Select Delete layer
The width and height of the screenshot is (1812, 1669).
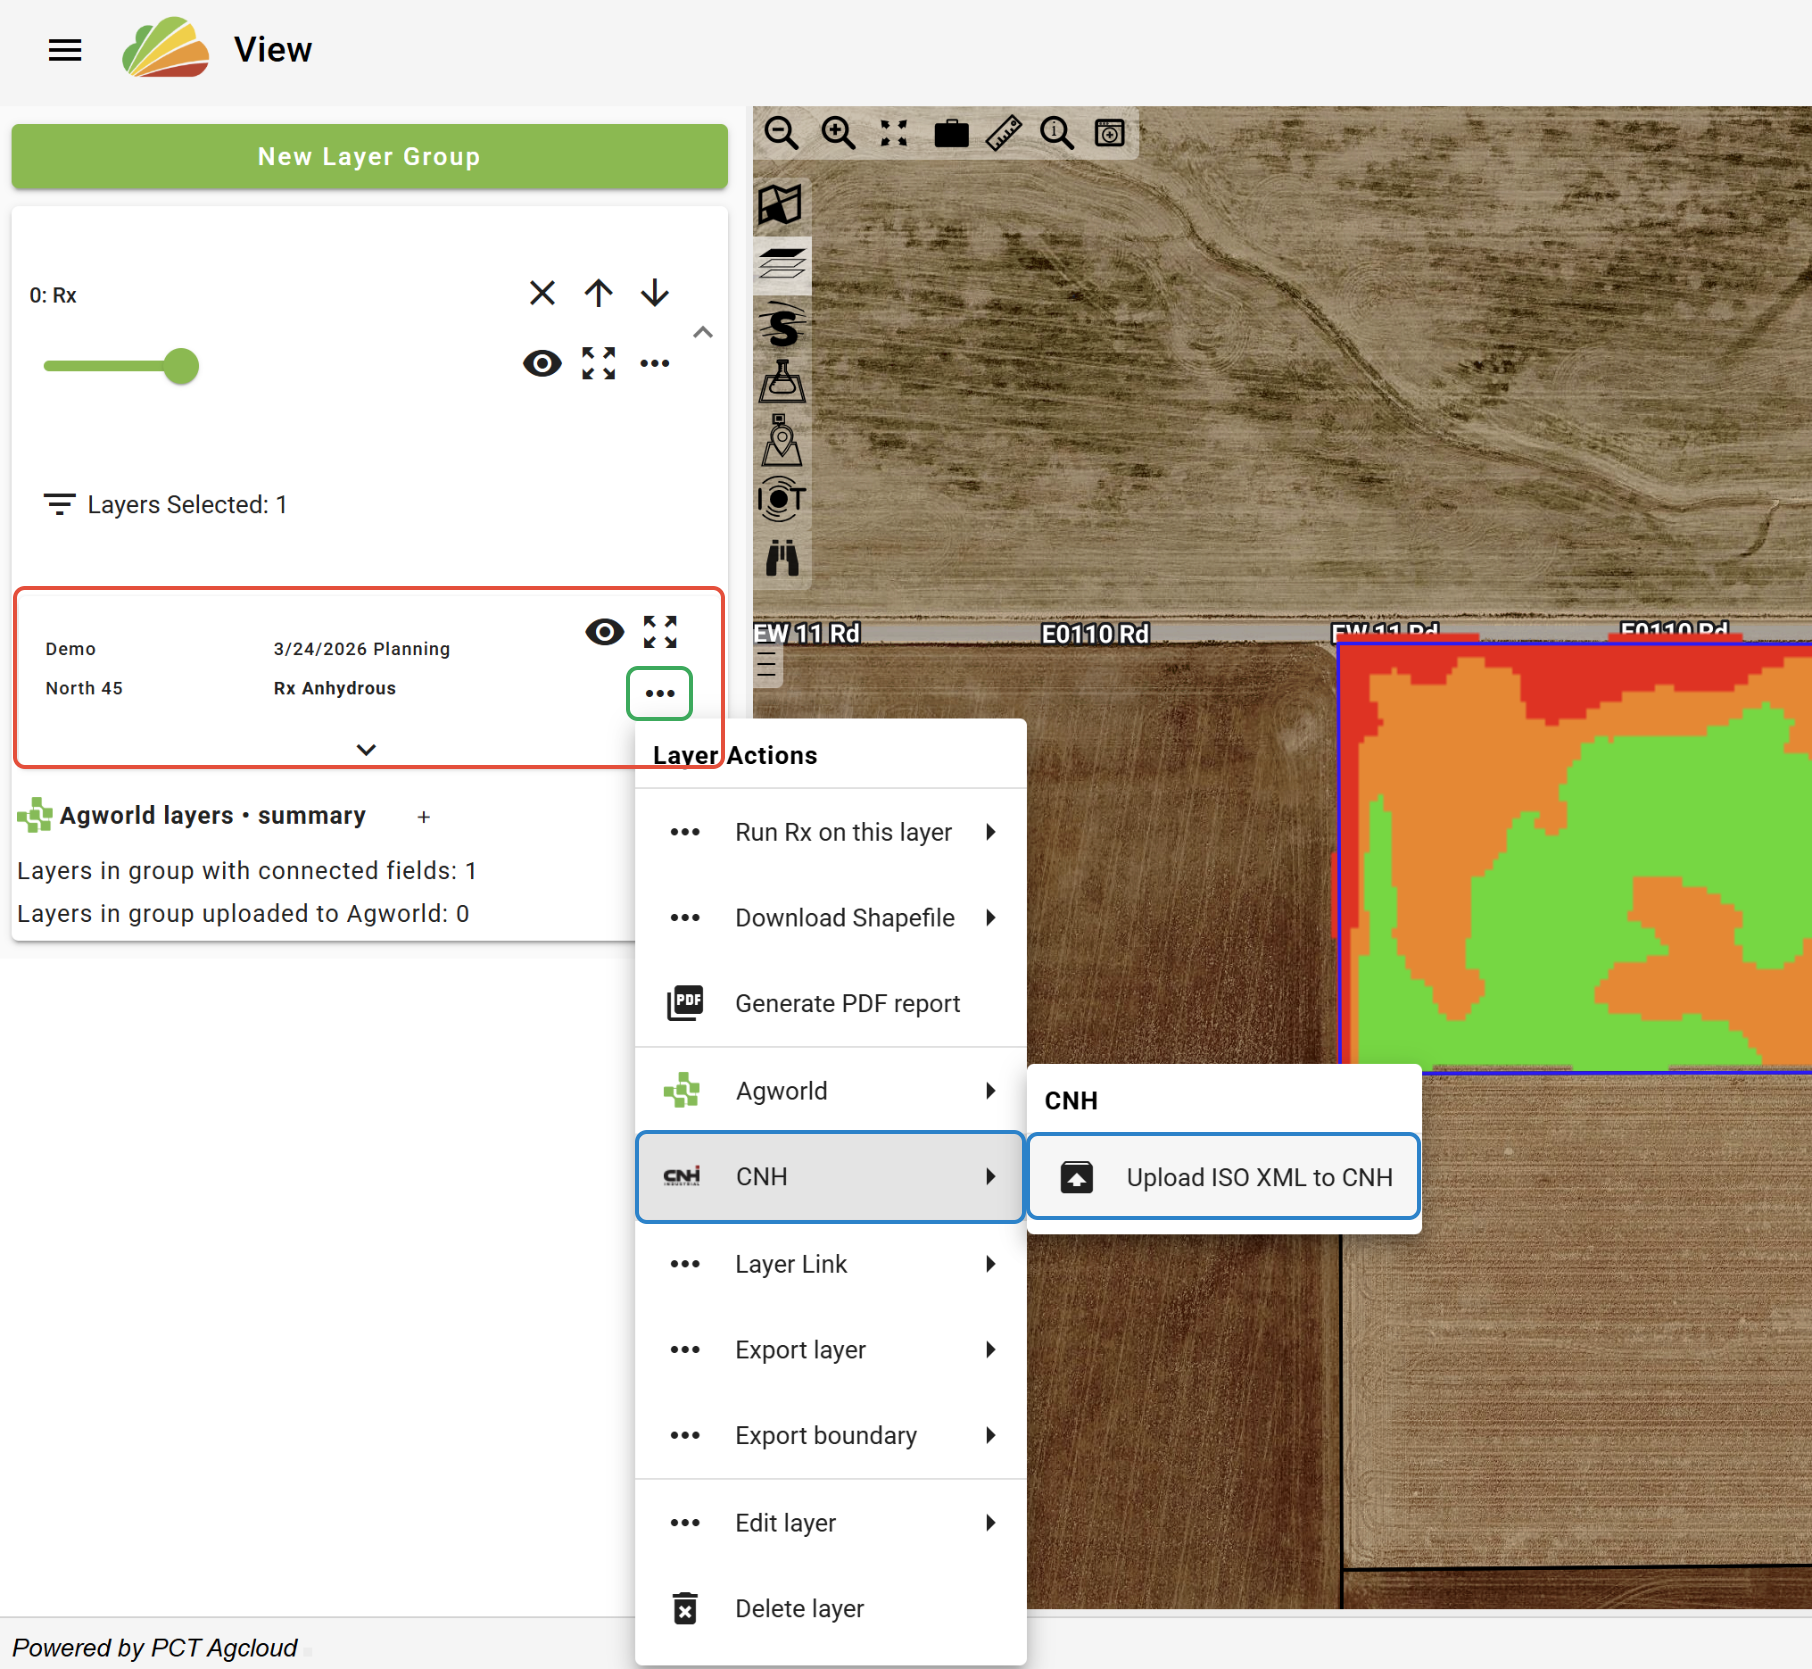(x=830, y=1608)
